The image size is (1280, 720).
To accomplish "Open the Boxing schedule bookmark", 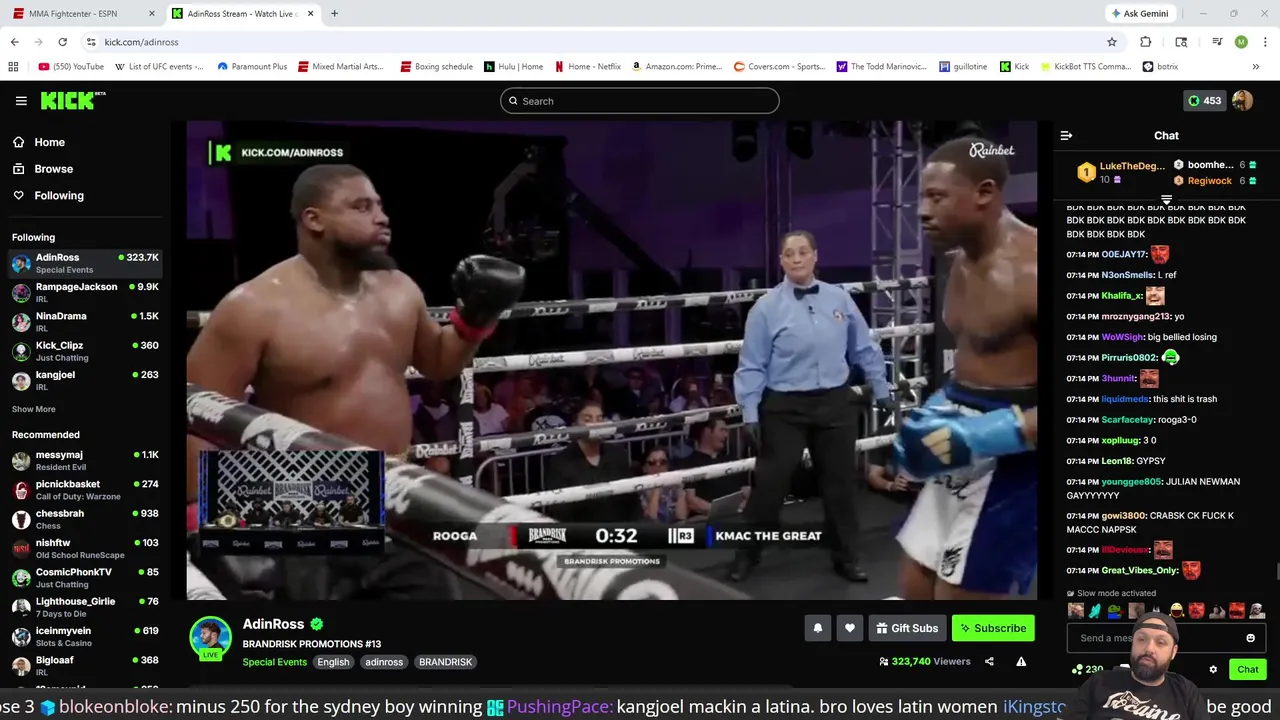I will pyautogui.click(x=436, y=67).
